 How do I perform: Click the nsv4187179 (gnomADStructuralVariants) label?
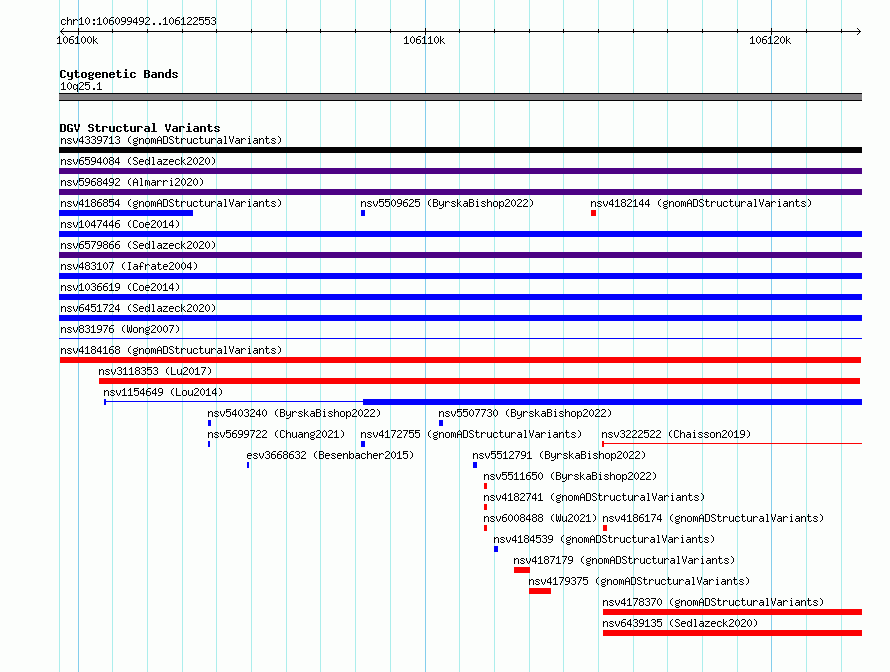(x=624, y=560)
